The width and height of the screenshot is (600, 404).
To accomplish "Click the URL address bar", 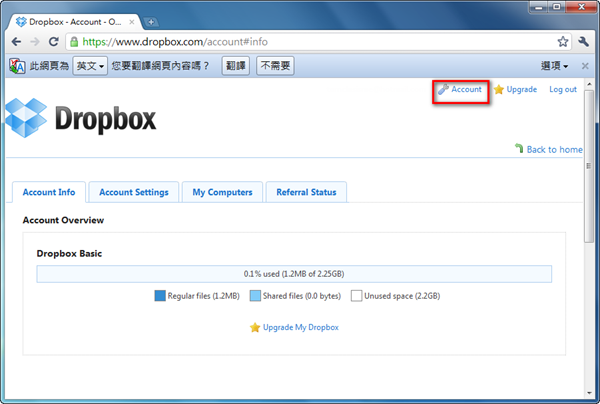I will coord(318,42).
